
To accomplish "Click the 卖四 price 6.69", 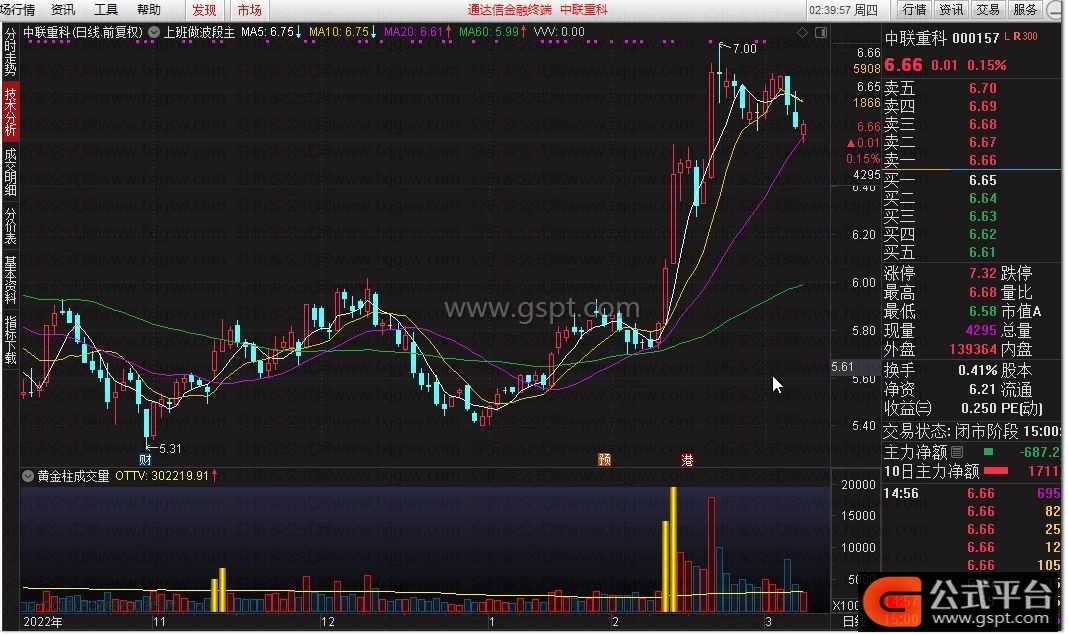I will click(x=982, y=106).
